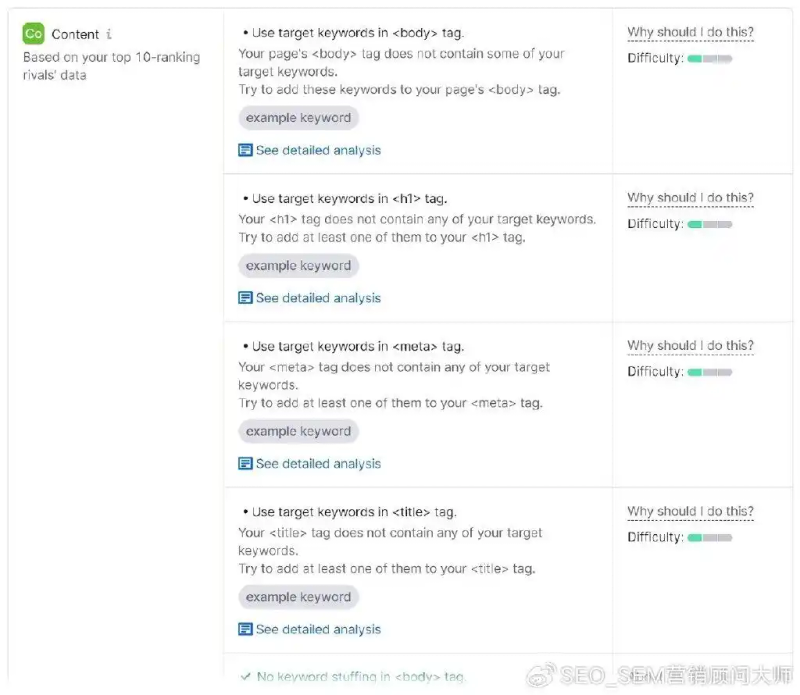The height and width of the screenshot is (695, 800).
Task: Click the info icon beside Content
Action: pos(108,34)
